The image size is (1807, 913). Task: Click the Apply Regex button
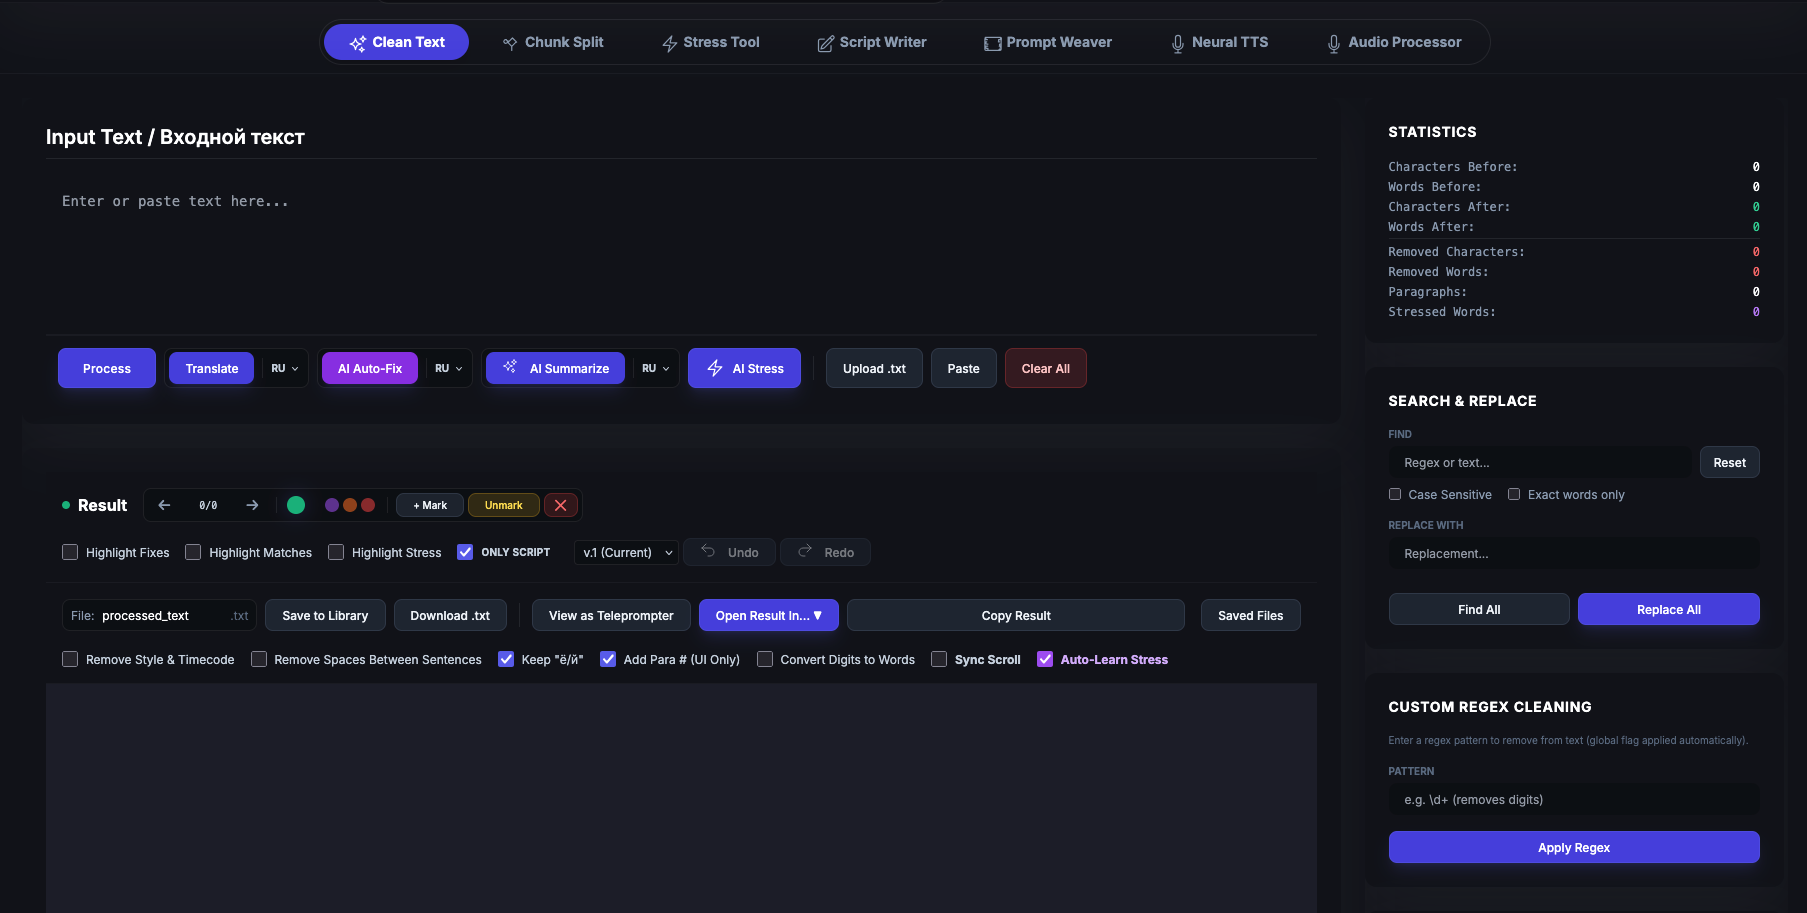coord(1574,847)
